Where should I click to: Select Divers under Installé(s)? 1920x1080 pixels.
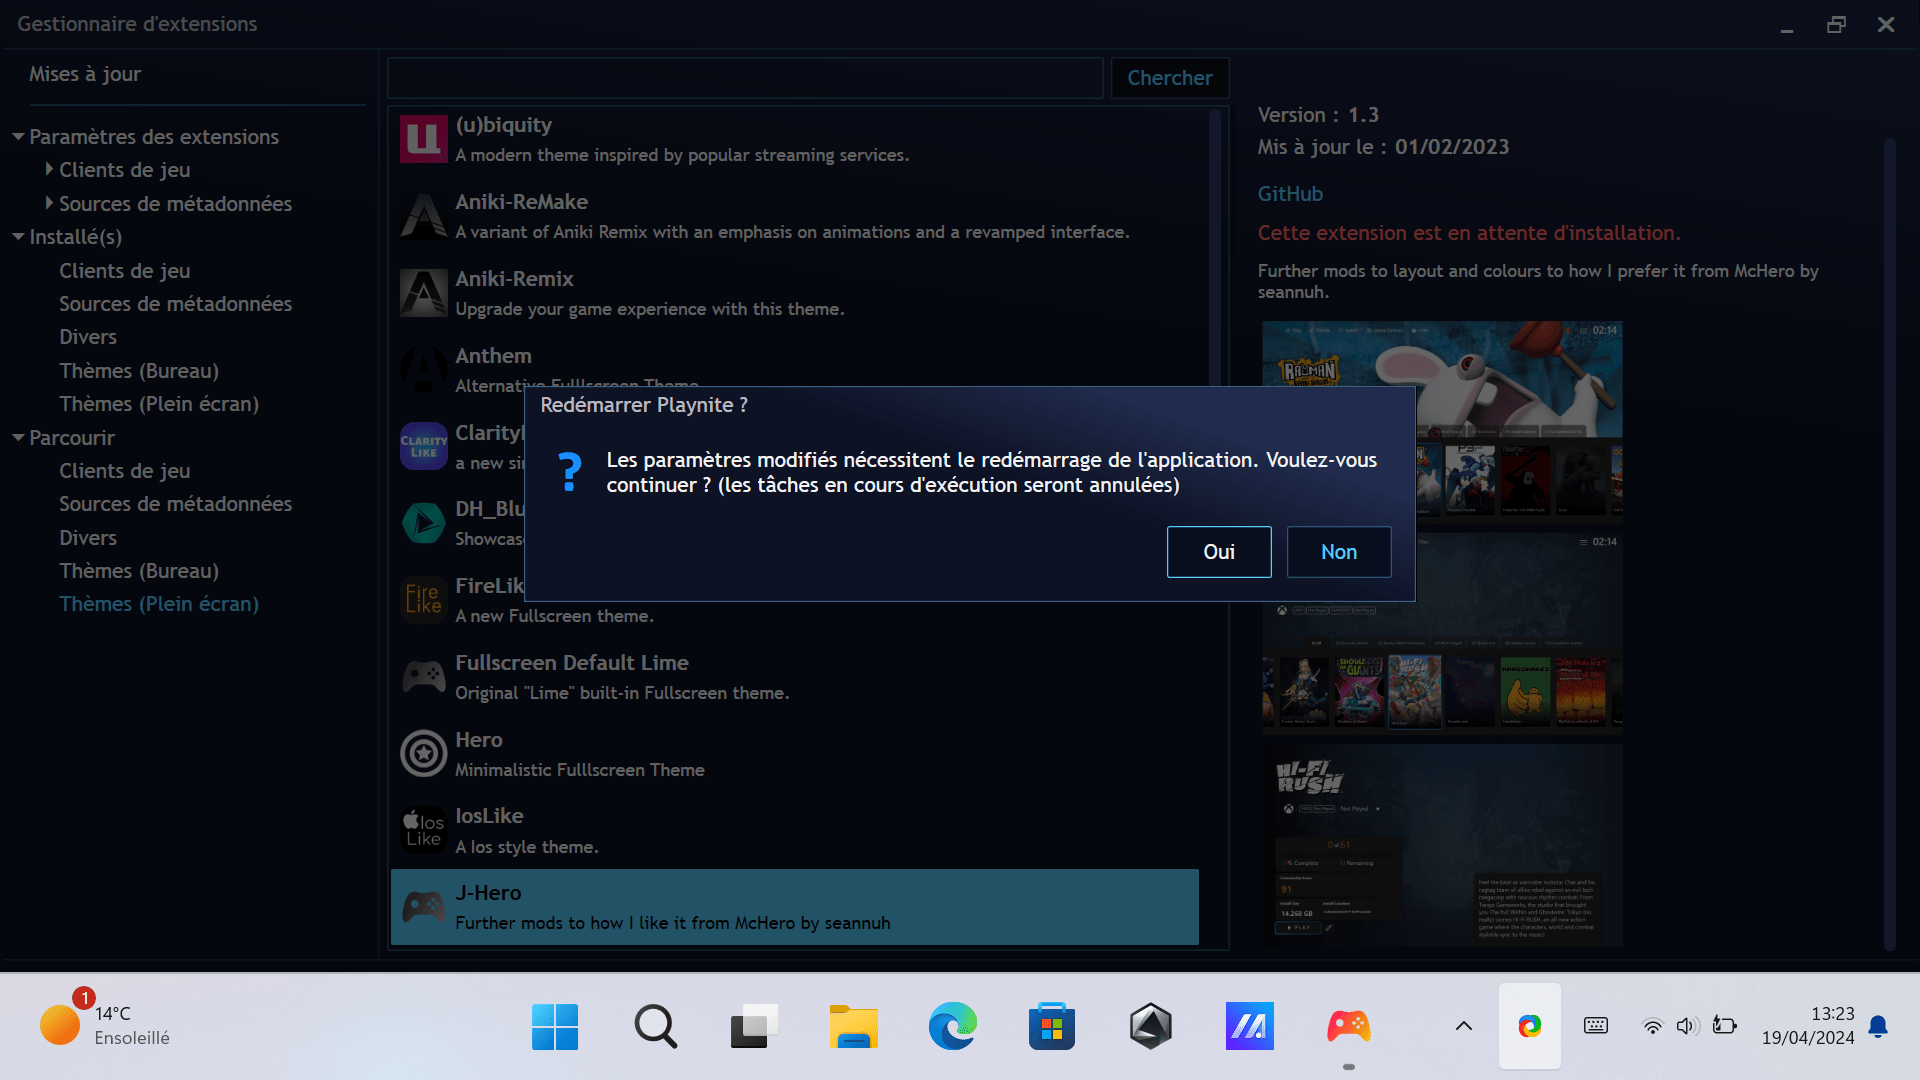(88, 337)
